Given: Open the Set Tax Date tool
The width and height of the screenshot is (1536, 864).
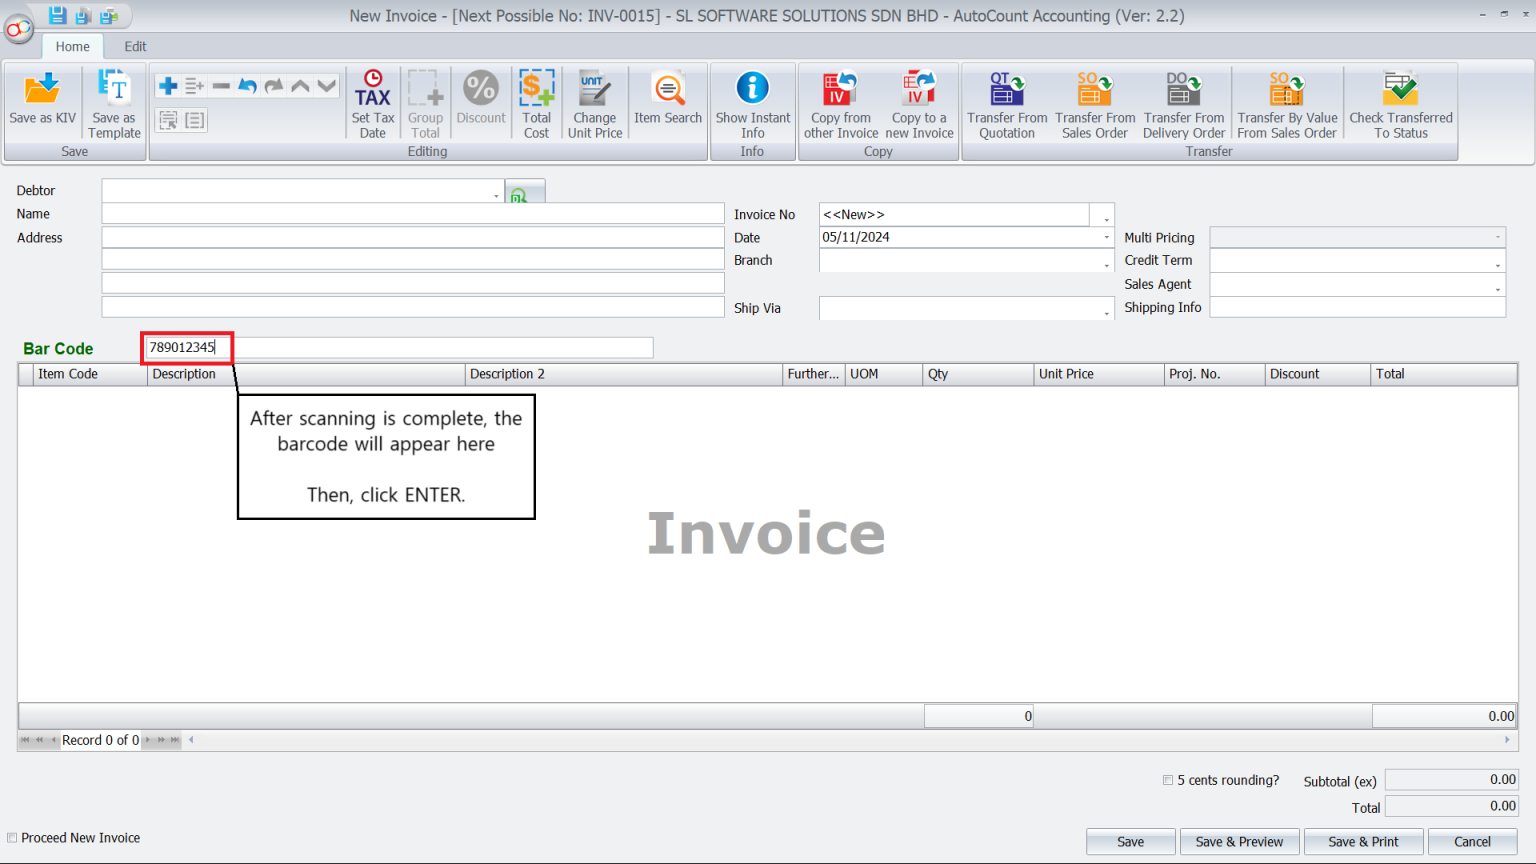Looking at the screenshot, I should [372, 100].
